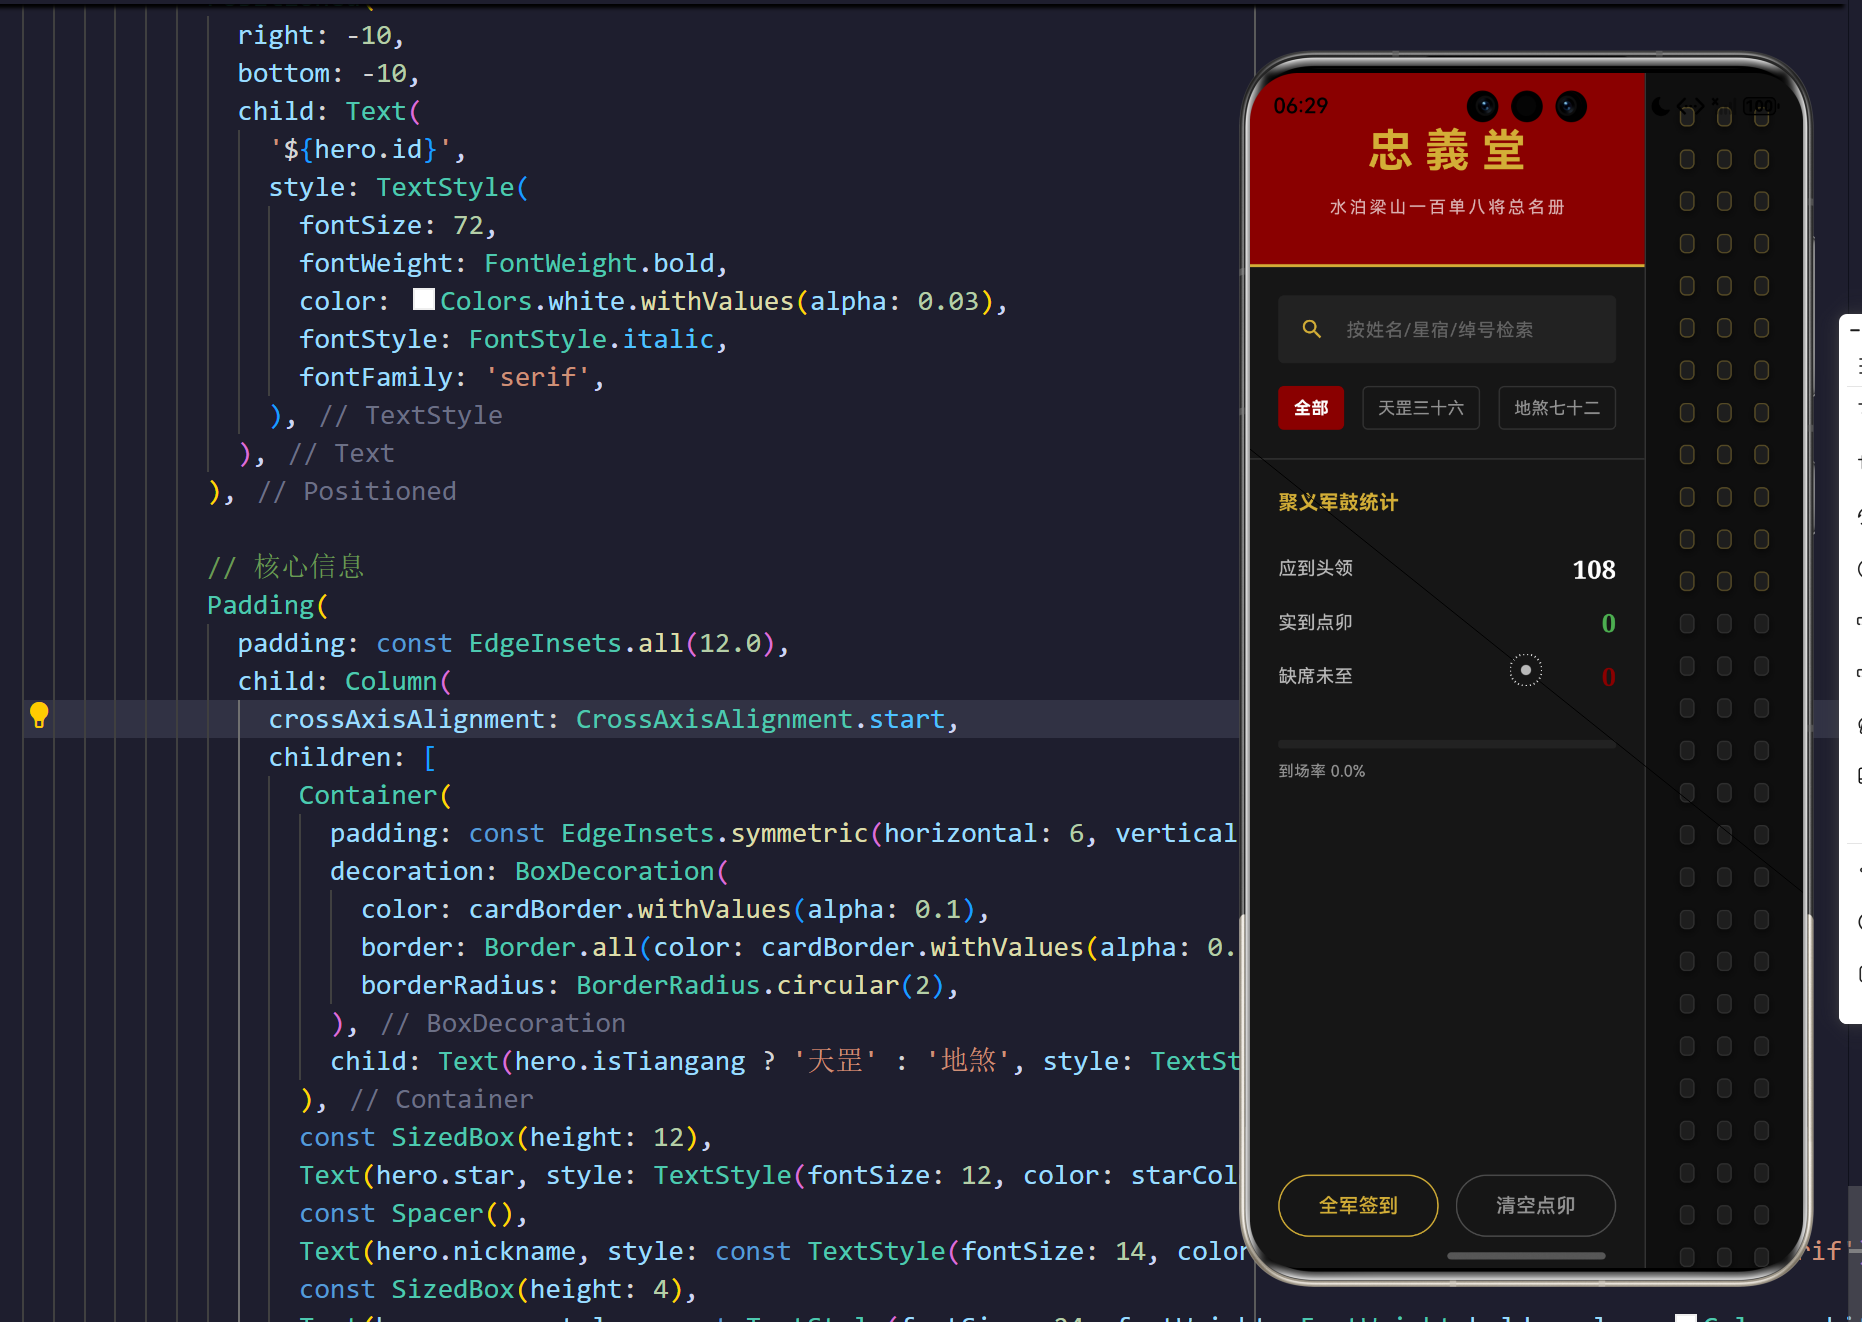The height and width of the screenshot is (1322, 1862).
Task: Click the subtitle 水泊梁山一百单八将总名册
Action: pyautogui.click(x=1446, y=207)
